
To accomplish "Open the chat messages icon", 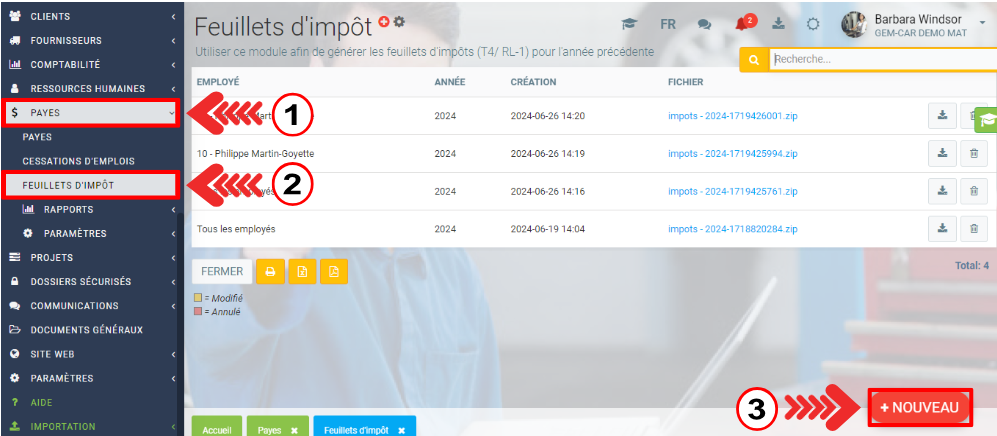I will [705, 24].
